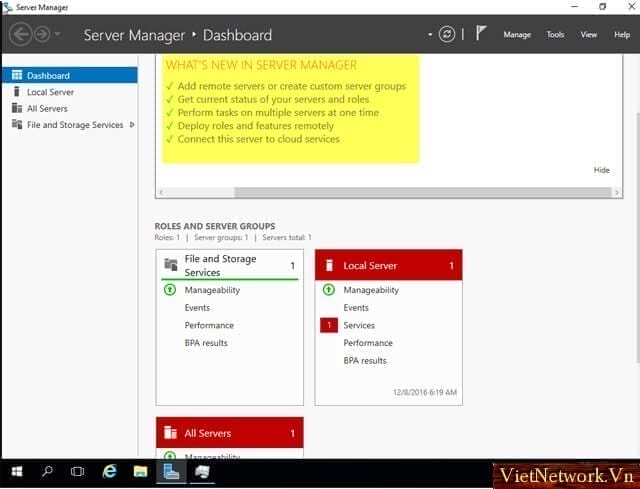This screenshot has width=640, height=489.
Task: Click File and Storage Services sidebar icon
Action: coord(17,124)
